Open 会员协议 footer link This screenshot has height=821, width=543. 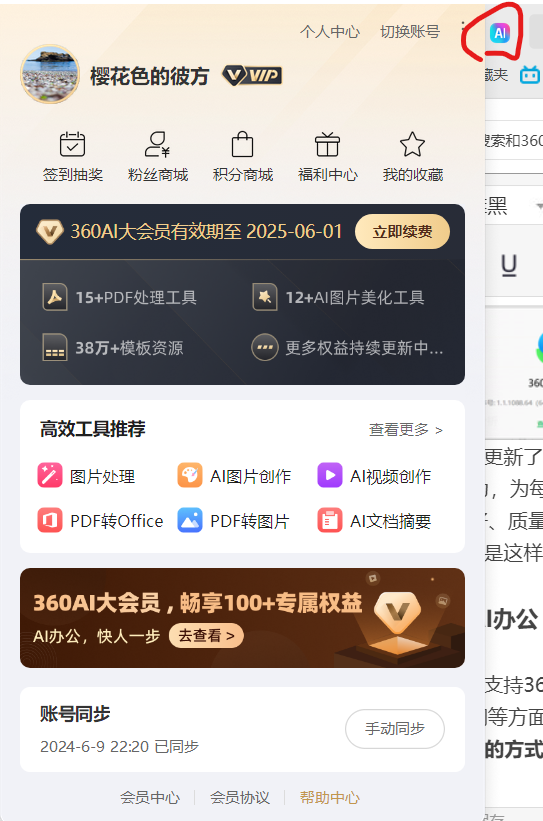(240, 797)
